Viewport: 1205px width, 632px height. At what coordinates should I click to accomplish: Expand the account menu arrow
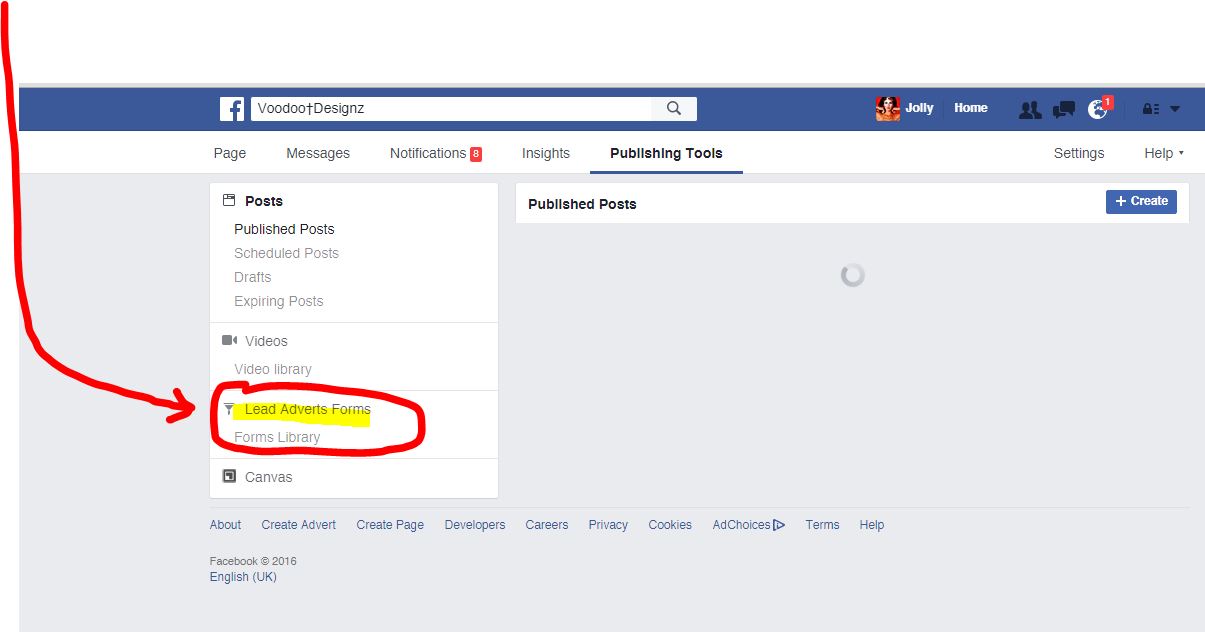click(1175, 109)
